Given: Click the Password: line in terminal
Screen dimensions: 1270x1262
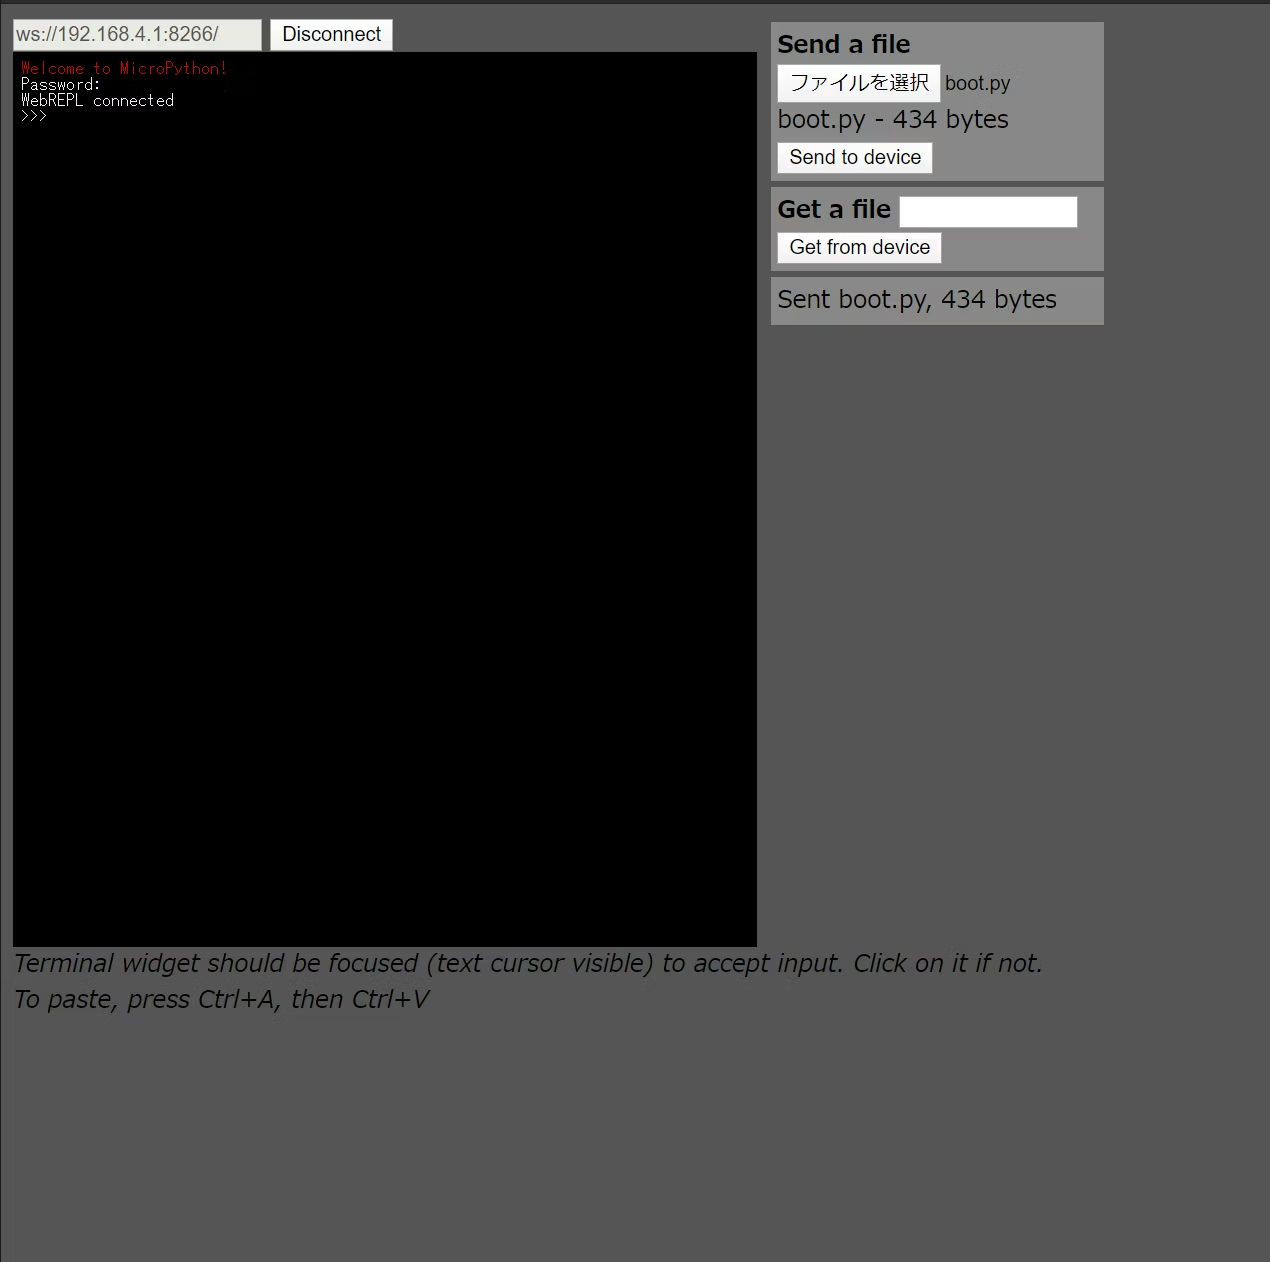Looking at the screenshot, I should point(60,84).
